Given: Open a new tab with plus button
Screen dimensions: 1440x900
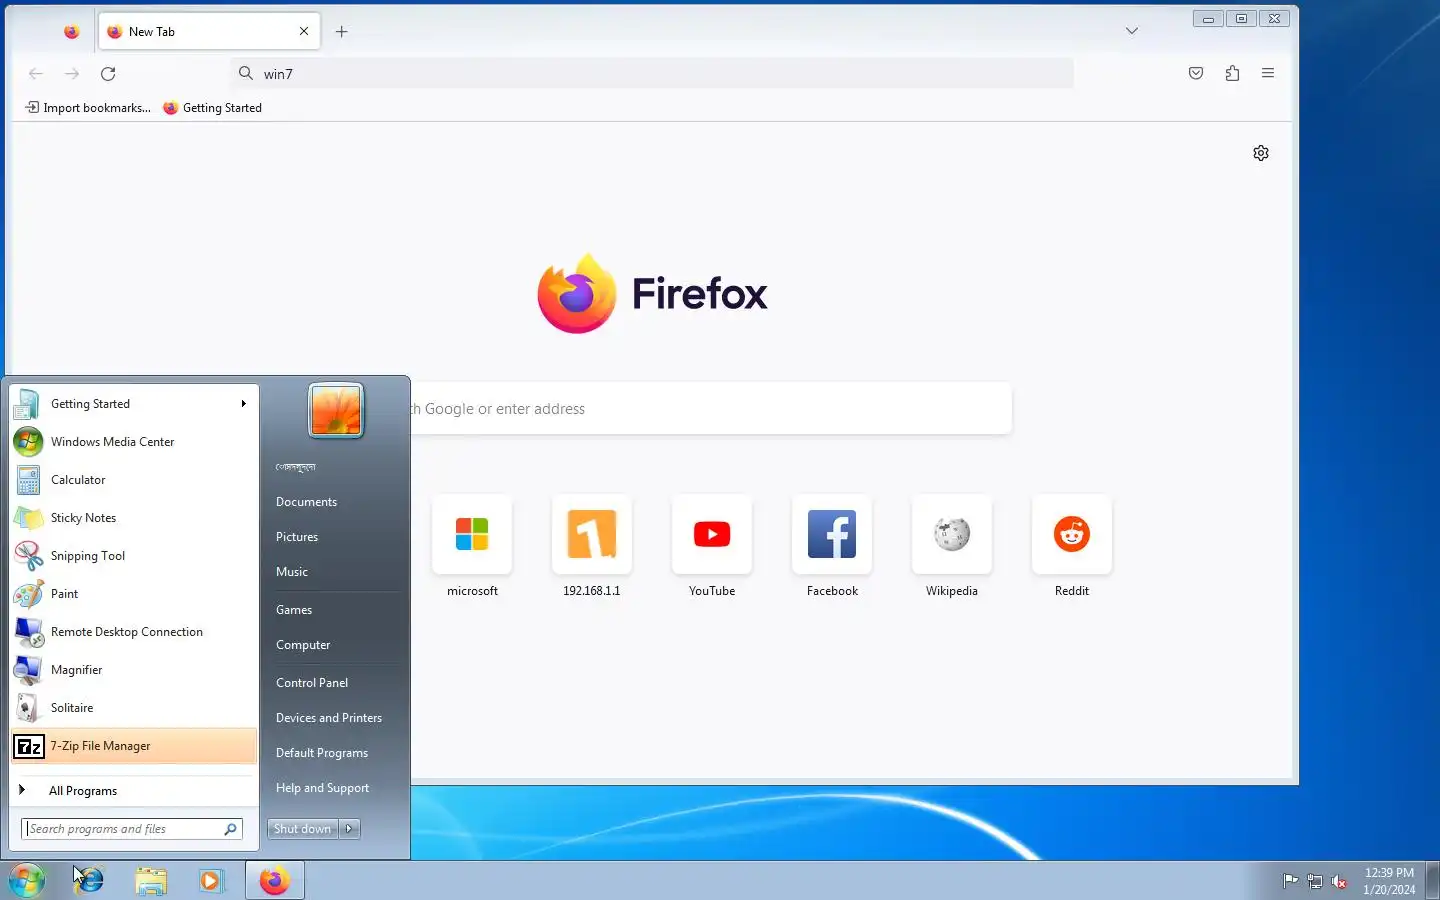Looking at the screenshot, I should [x=341, y=32].
